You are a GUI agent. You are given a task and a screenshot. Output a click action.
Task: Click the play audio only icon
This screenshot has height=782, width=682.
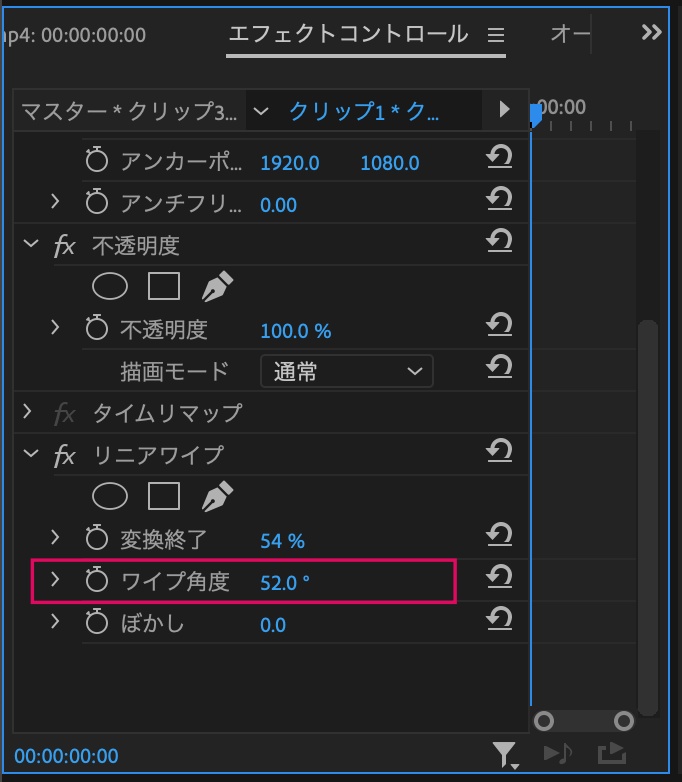pyautogui.click(x=558, y=753)
